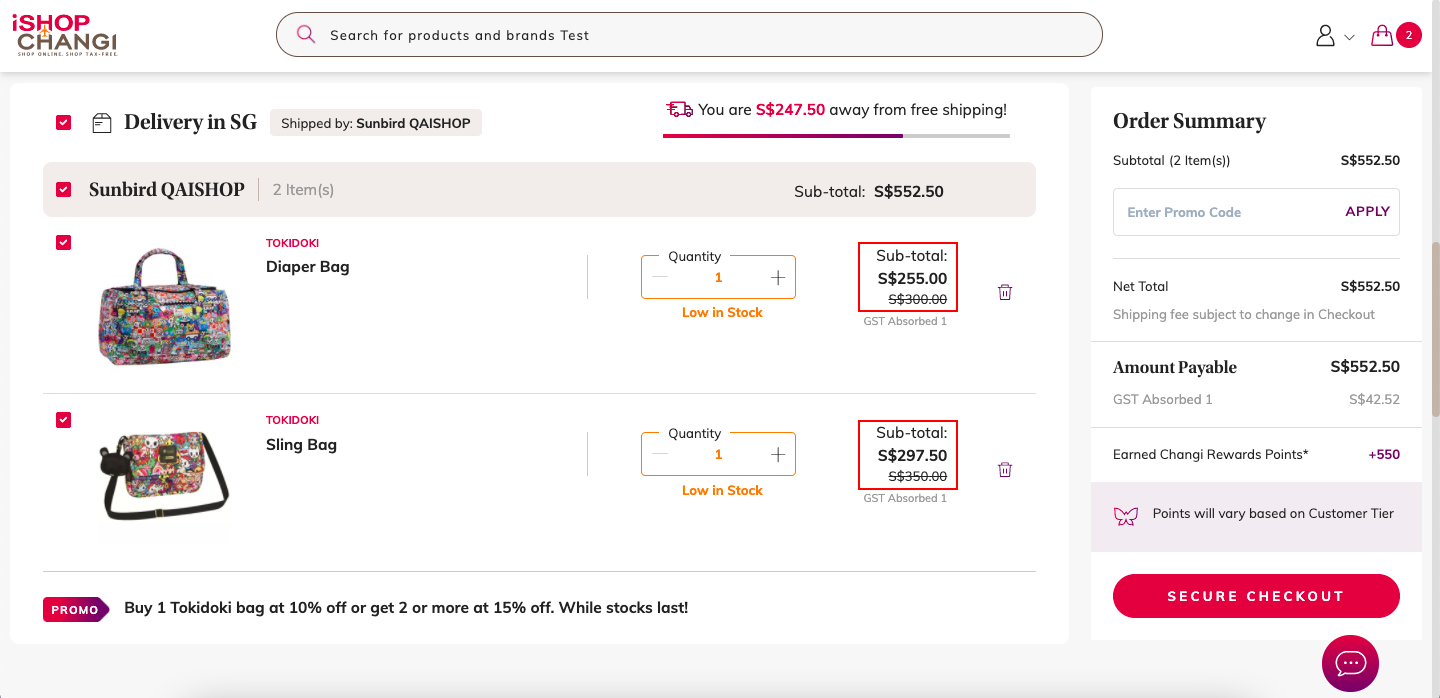Viewport: 1440px width, 698px height.
Task: Click the iShopChangi logo
Action: pos(65,35)
